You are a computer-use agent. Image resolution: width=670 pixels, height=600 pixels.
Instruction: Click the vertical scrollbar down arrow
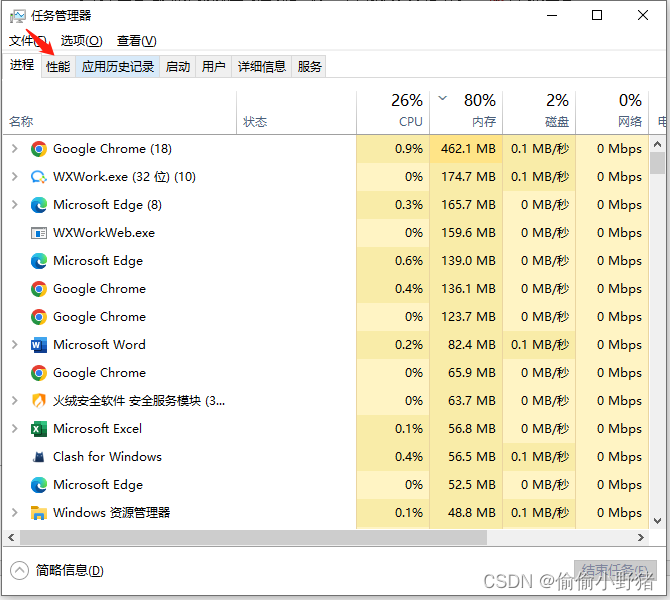(x=658, y=521)
